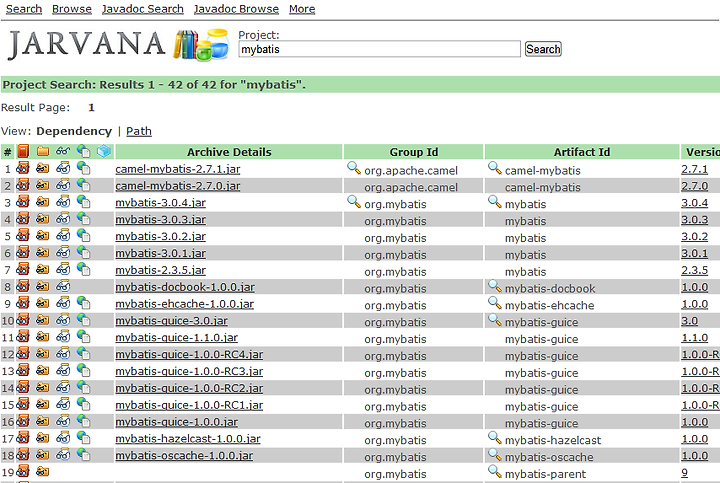This screenshot has height=483, width=720.
Task: Focus the Project input field containing mybatis
Action: (379, 49)
